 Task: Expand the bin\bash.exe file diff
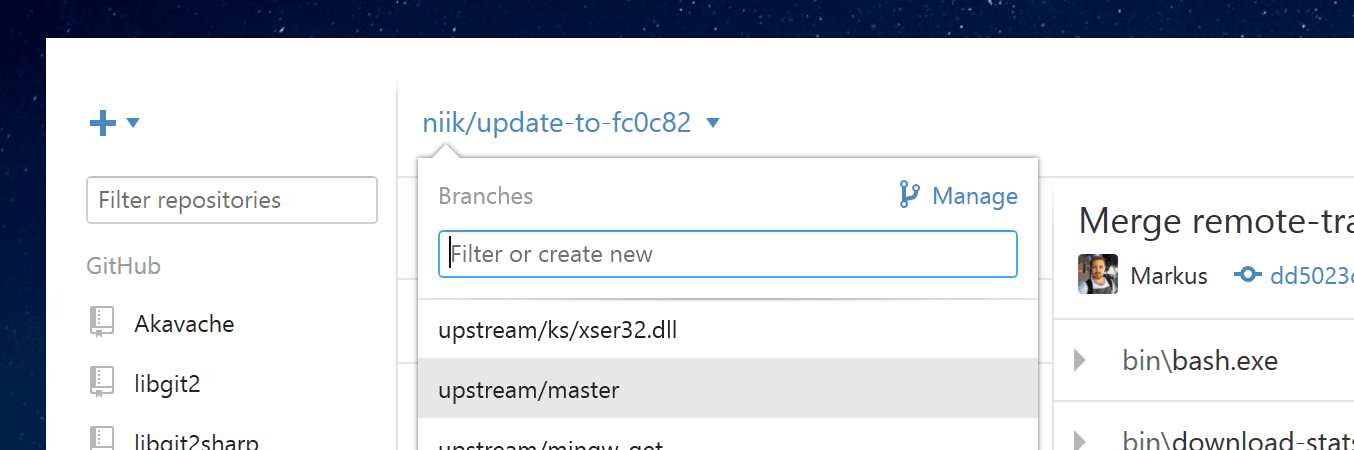(x=1081, y=360)
